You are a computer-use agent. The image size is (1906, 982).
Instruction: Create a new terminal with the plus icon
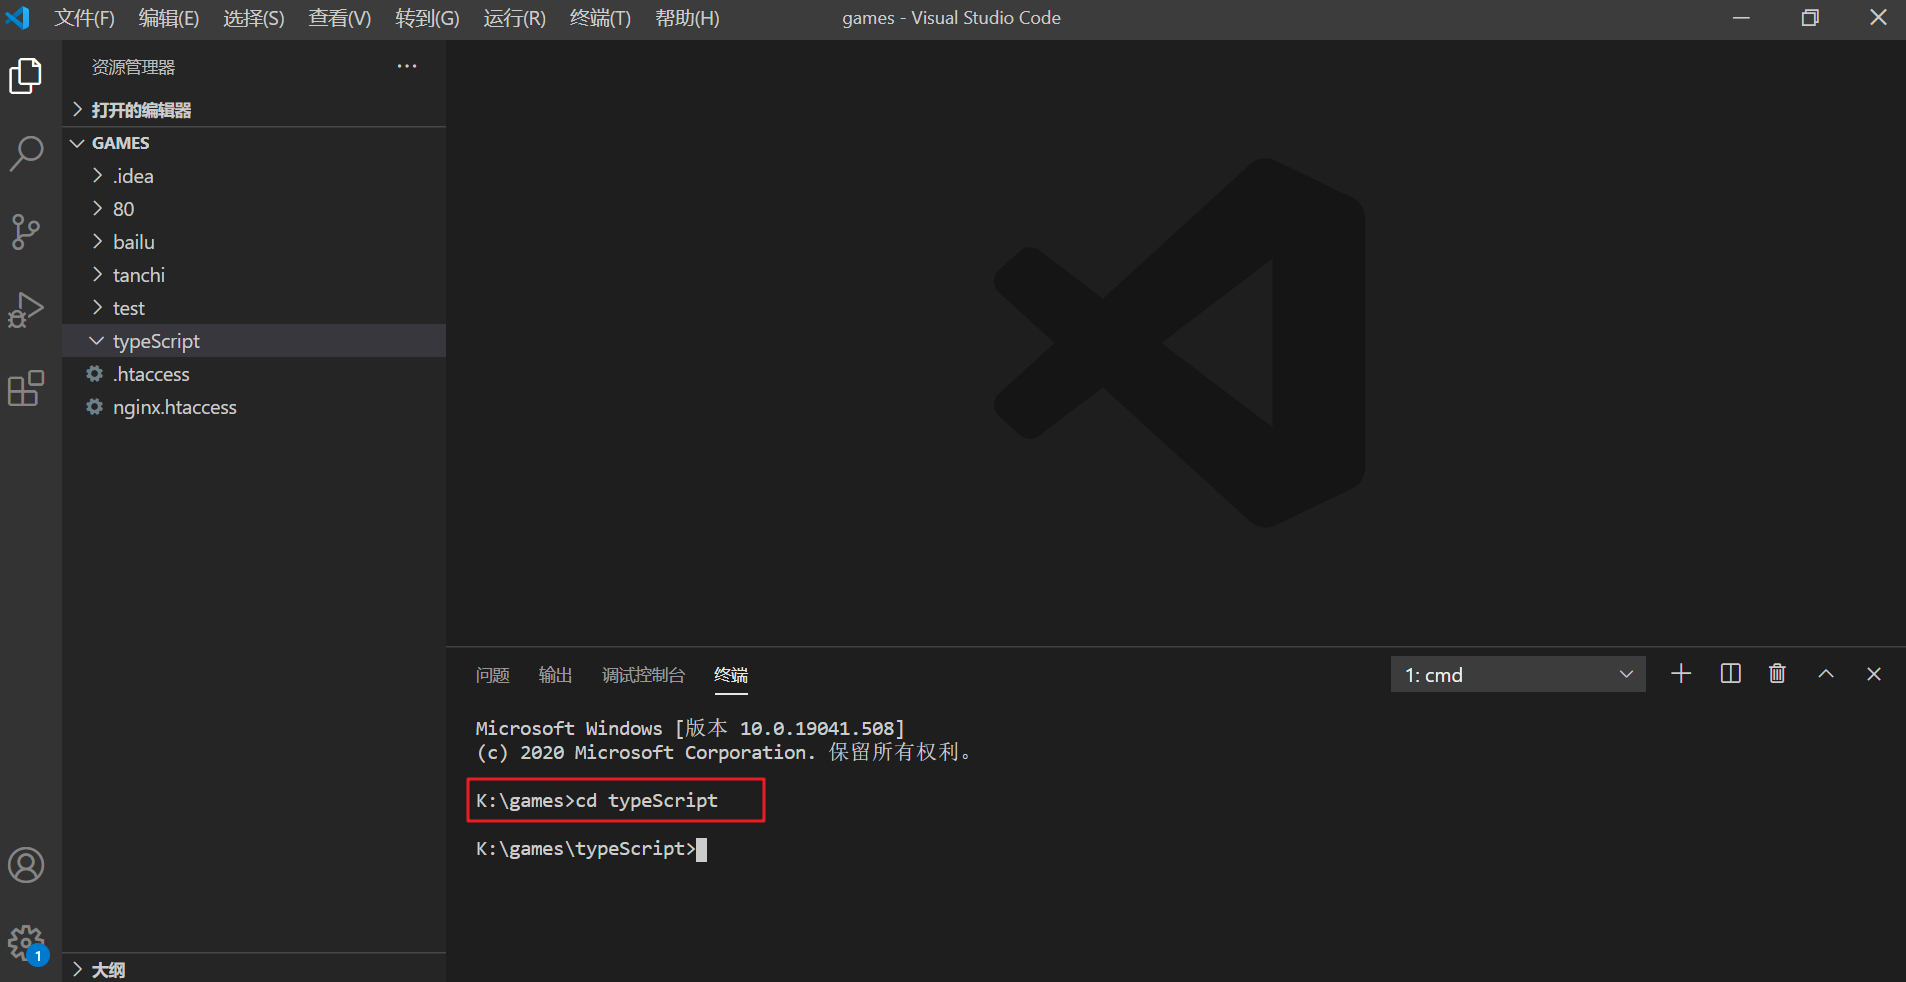[1680, 674]
